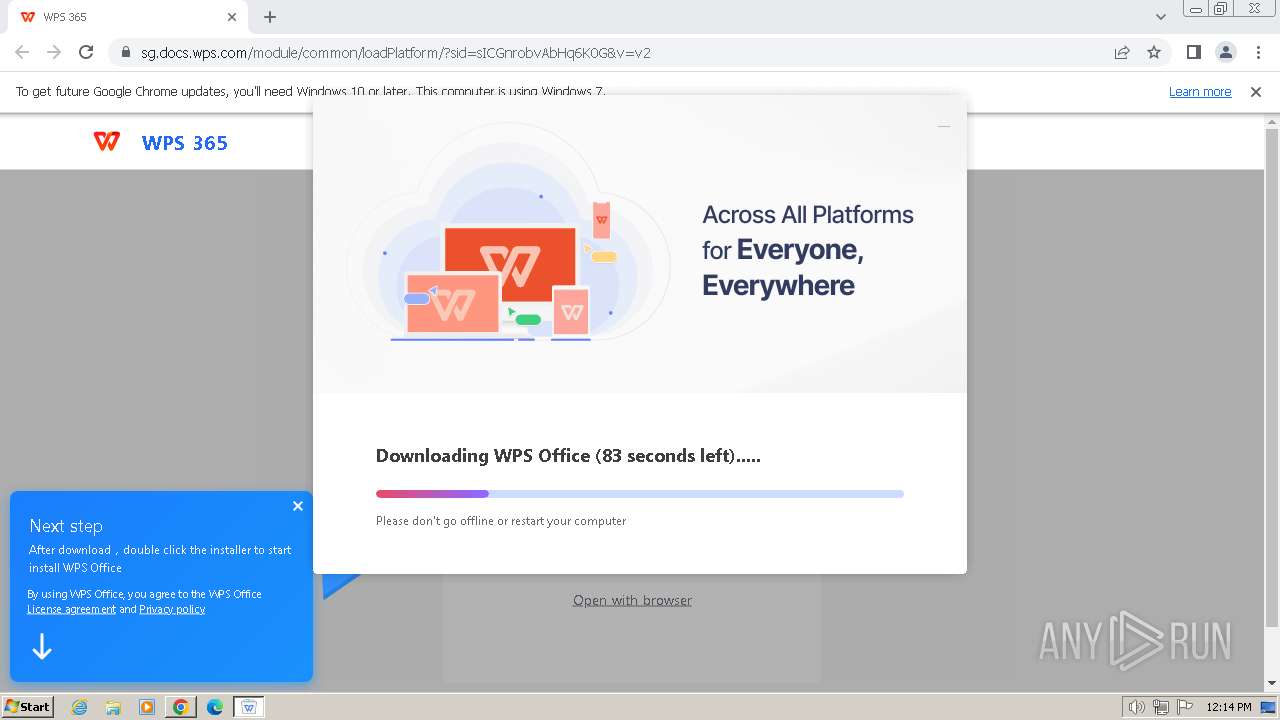1280x720 pixels.
Task: Click the down arrow in Next step popup
Action: point(42,647)
